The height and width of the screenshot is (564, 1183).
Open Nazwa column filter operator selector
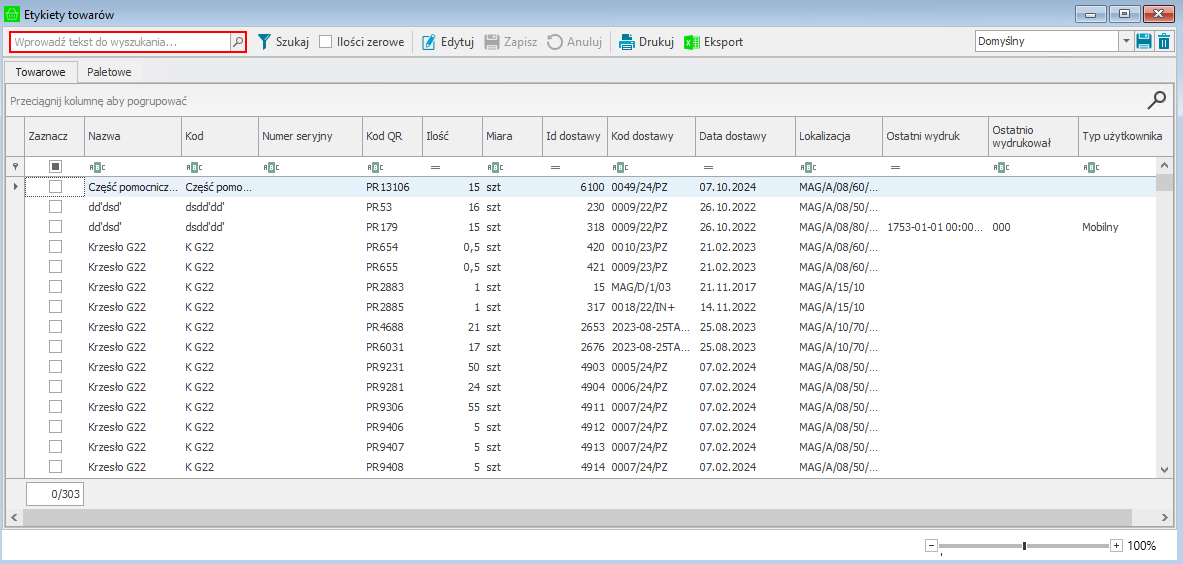point(96,167)
